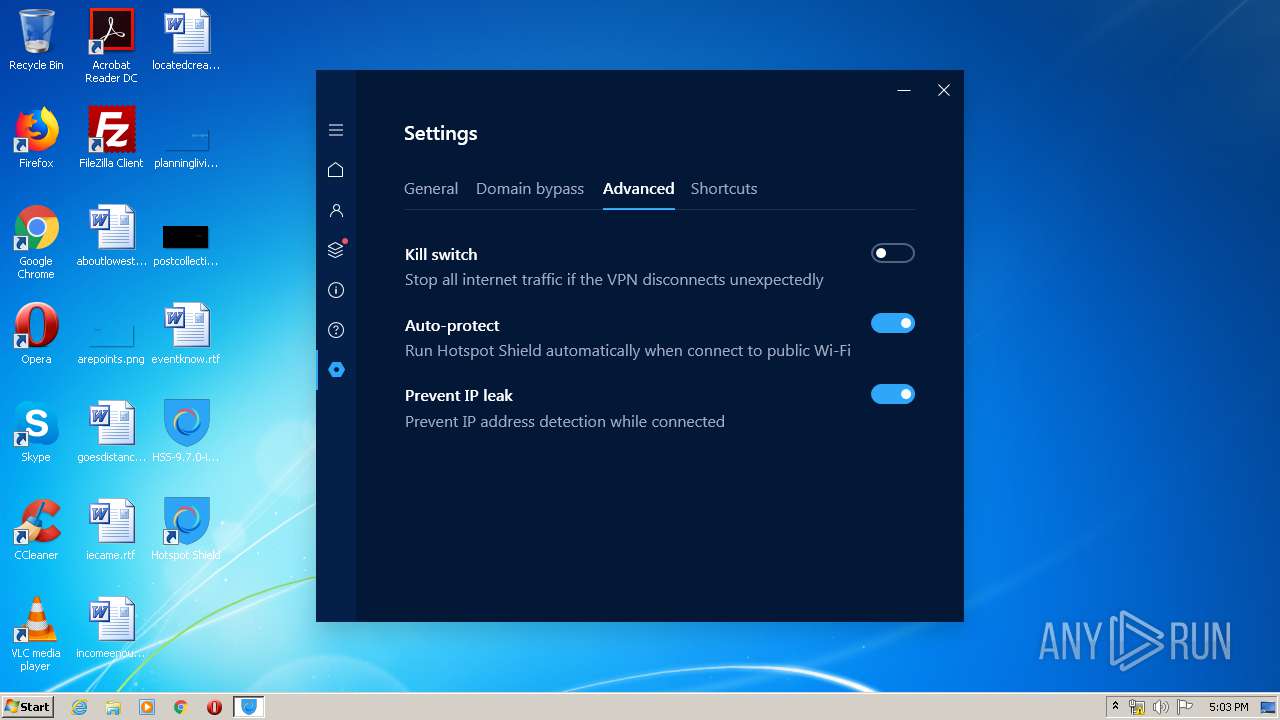1280x720 pixels.
Task: Switch to the Domain bypass tab
Action: point(530,188)
